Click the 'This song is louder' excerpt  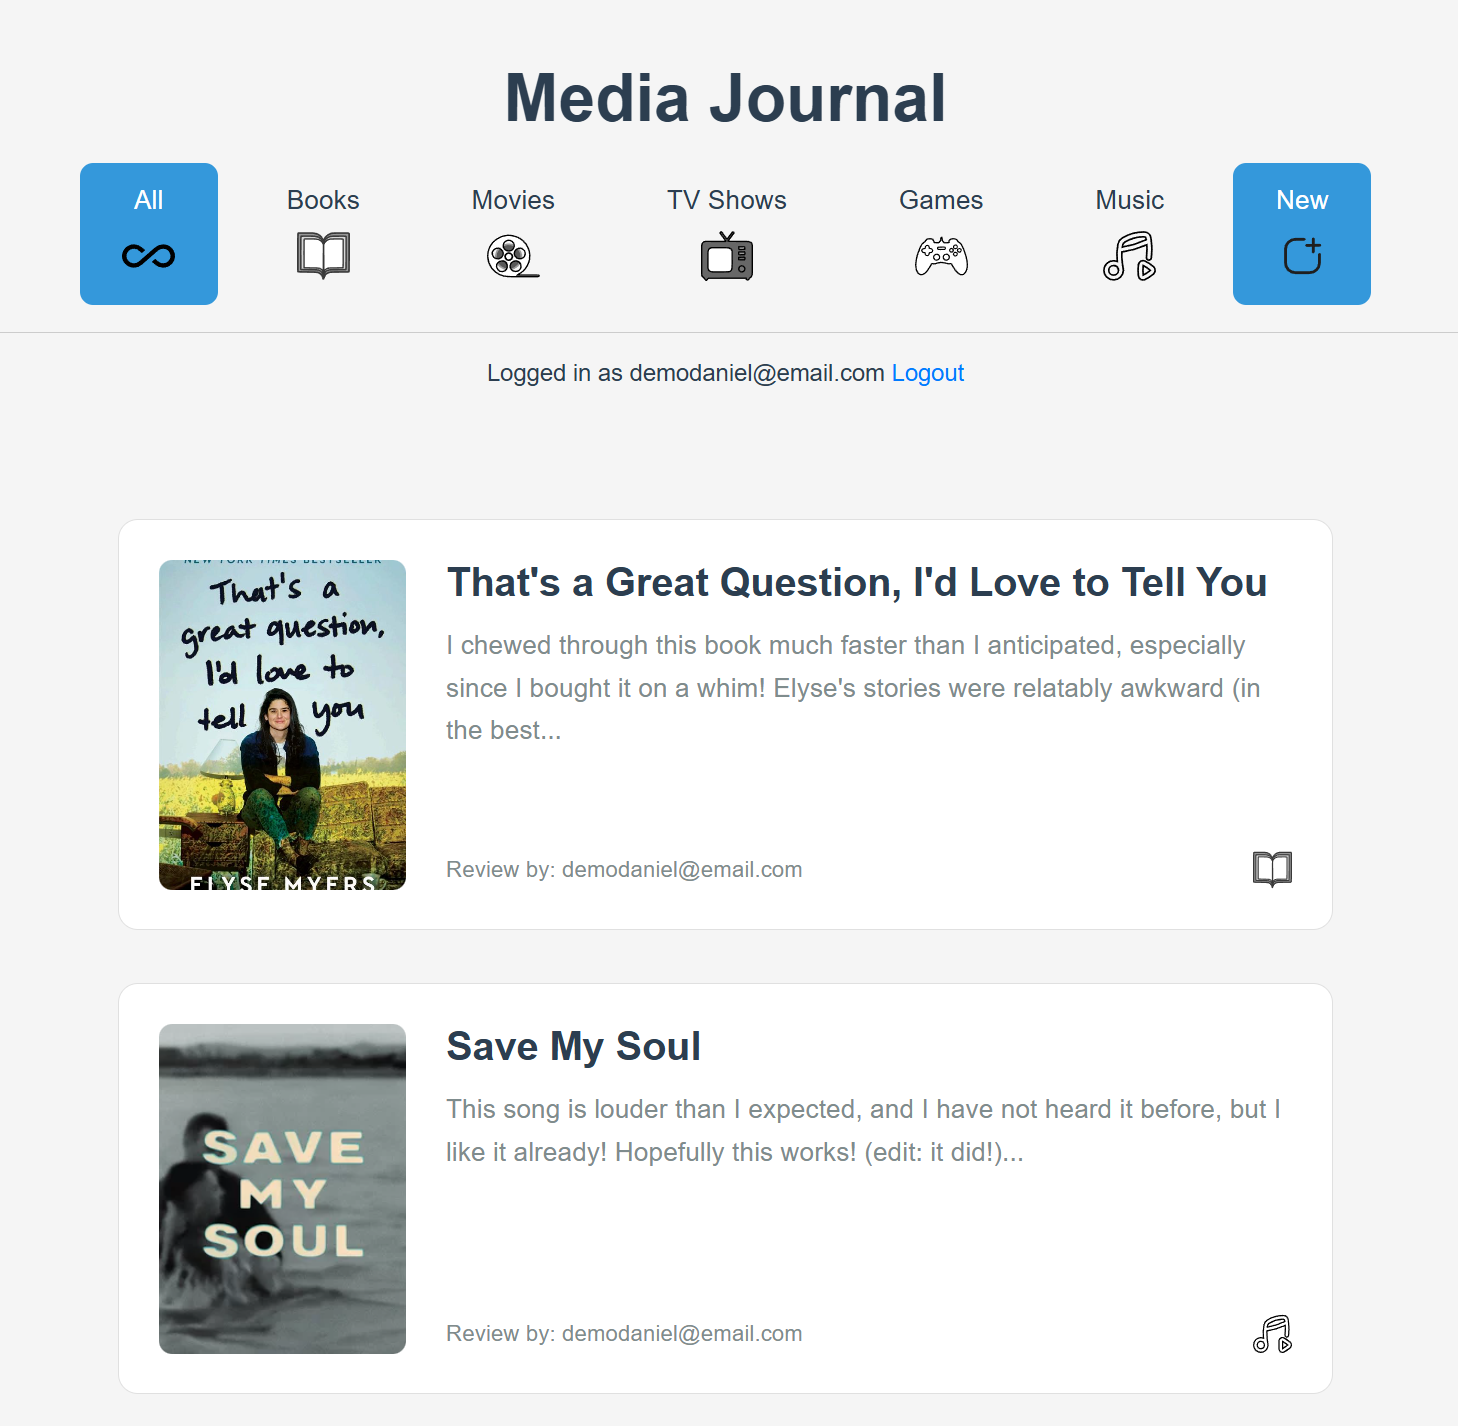coord(863,1131)
